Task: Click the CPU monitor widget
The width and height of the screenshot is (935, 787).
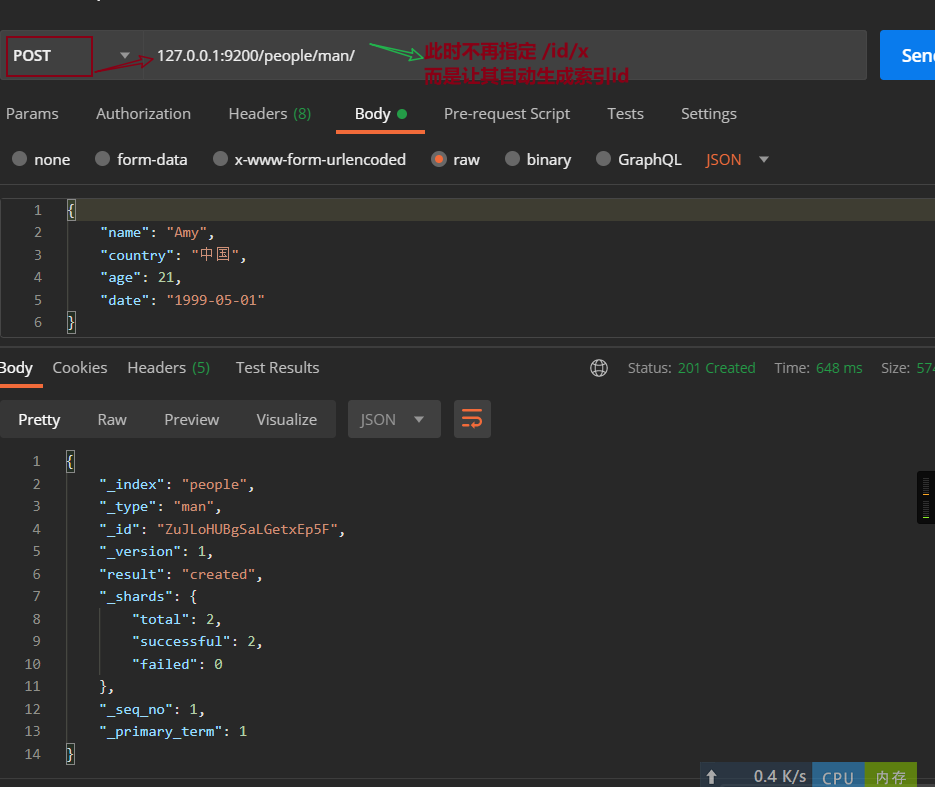Action: click(x=838, y=776)
